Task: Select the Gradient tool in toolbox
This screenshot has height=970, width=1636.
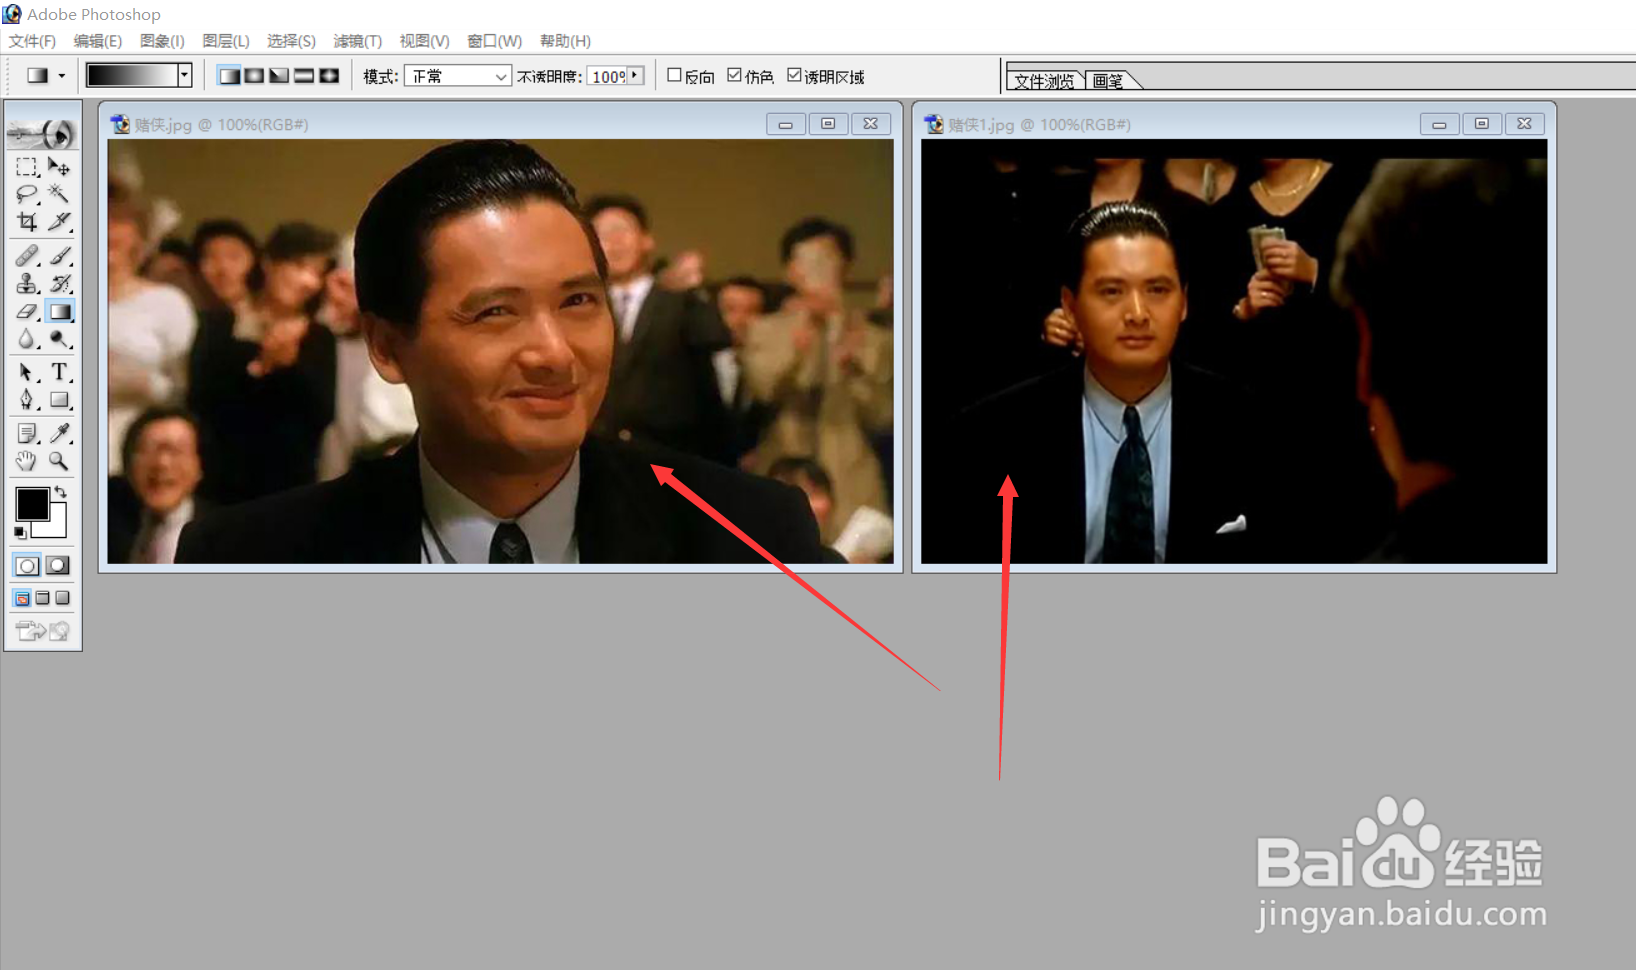Action: [x=60, y=311]
